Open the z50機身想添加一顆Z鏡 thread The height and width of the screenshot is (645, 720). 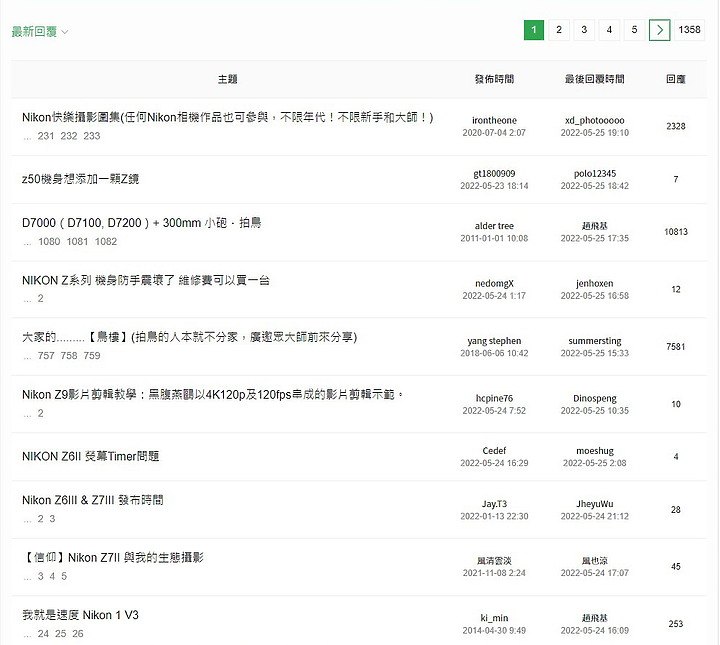[80, 179]
